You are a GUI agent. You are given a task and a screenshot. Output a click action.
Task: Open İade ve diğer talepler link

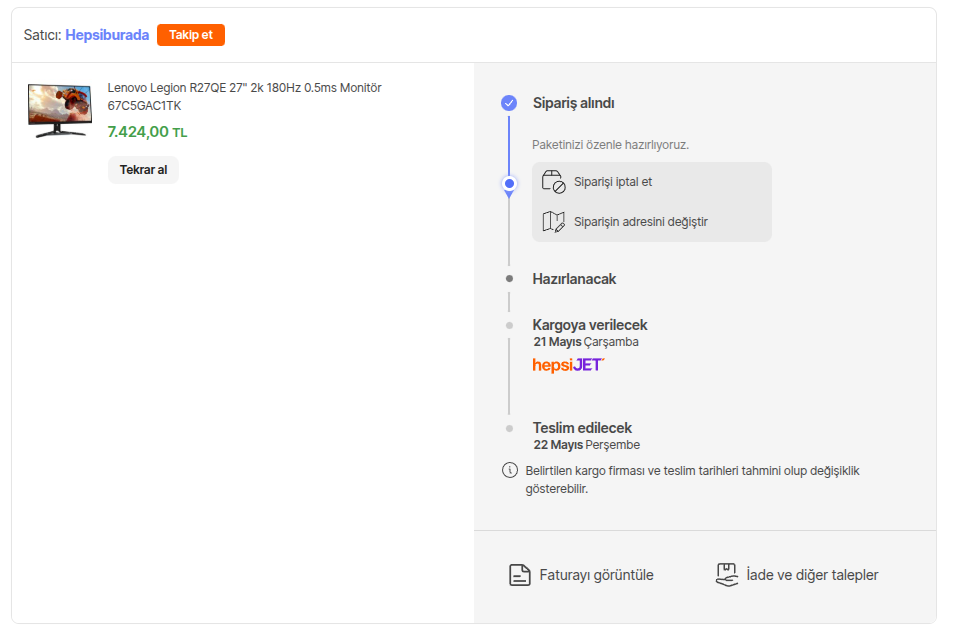click(812, 575)
